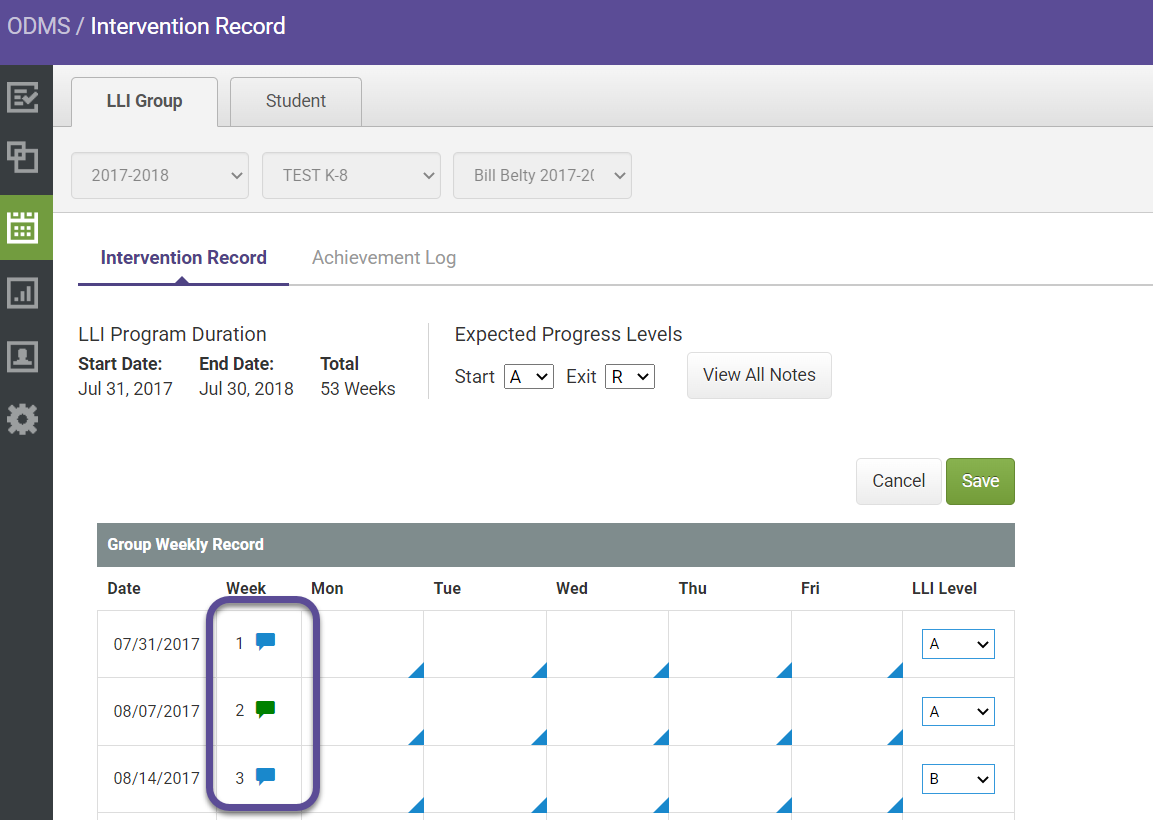Click the Save button
Screen dimensions: 1153x820
[979, 481]
